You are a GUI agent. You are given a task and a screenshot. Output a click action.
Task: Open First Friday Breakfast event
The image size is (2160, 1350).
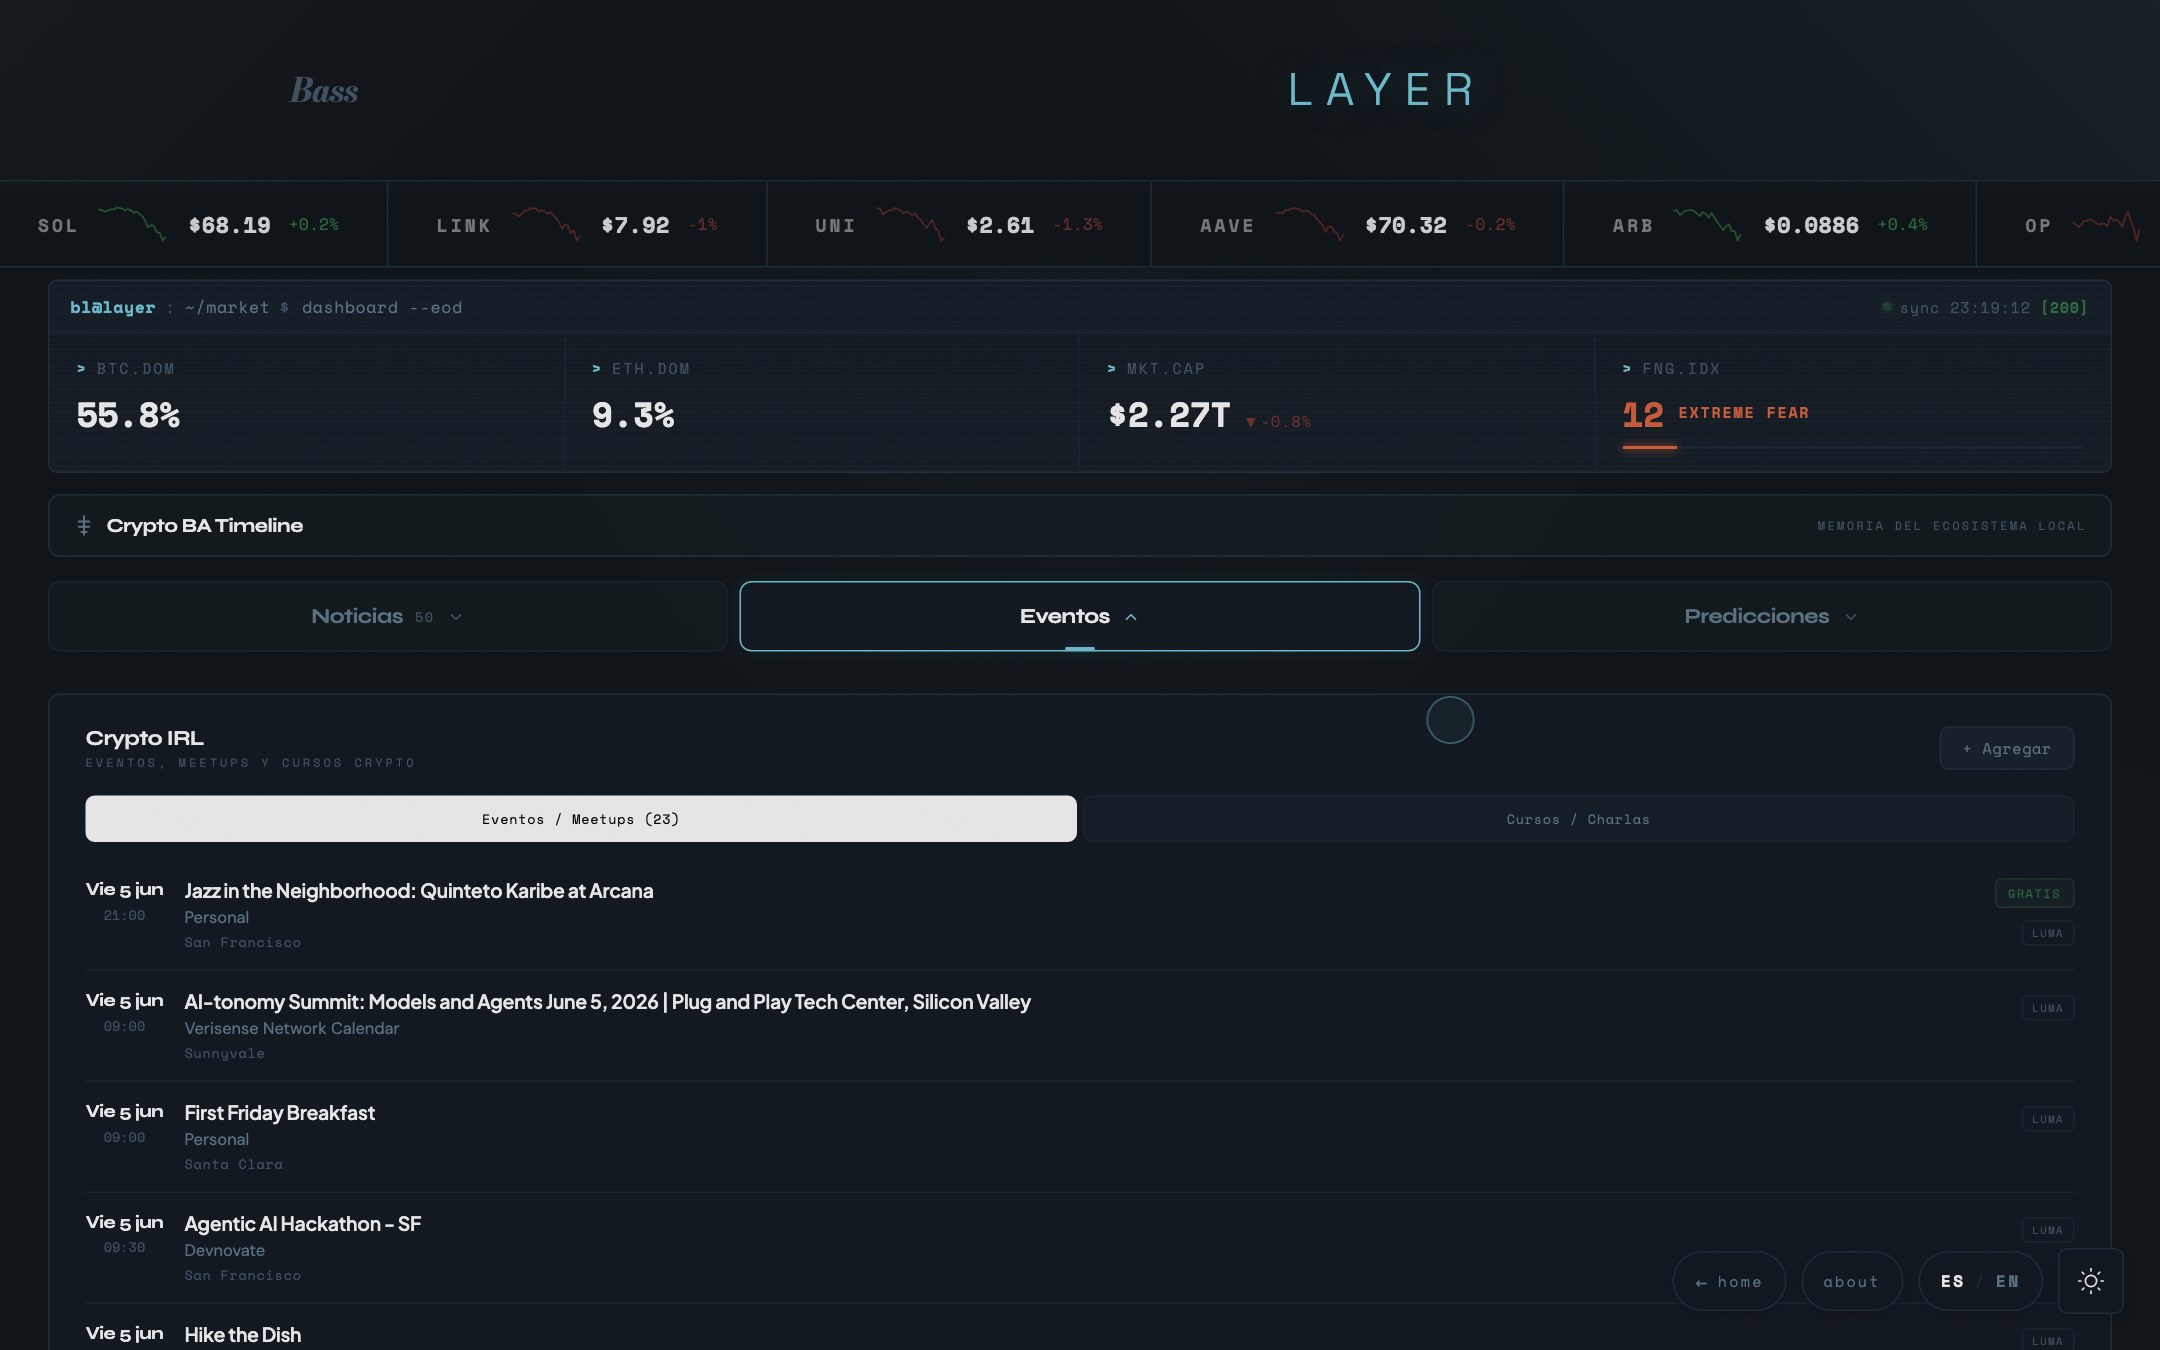[279, 1113]
